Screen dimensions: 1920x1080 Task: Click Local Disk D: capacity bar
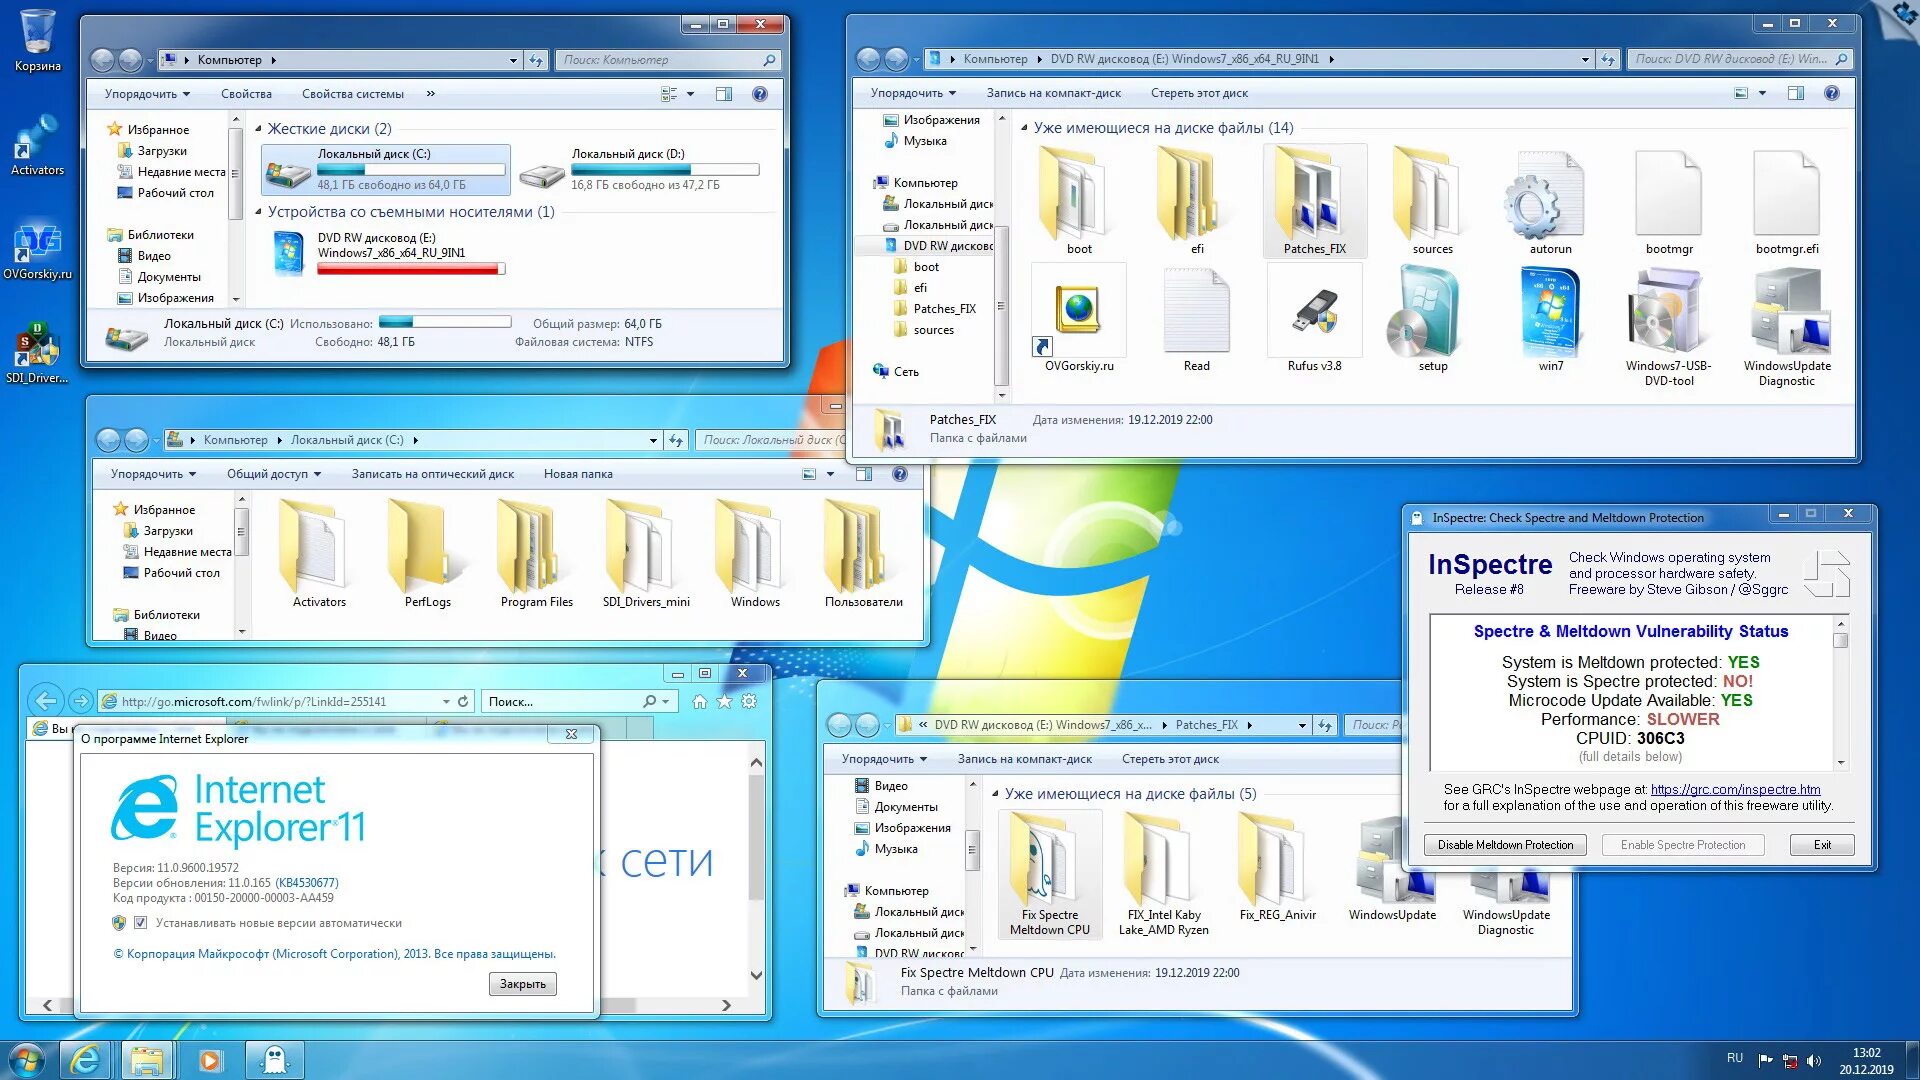(665, 170)
